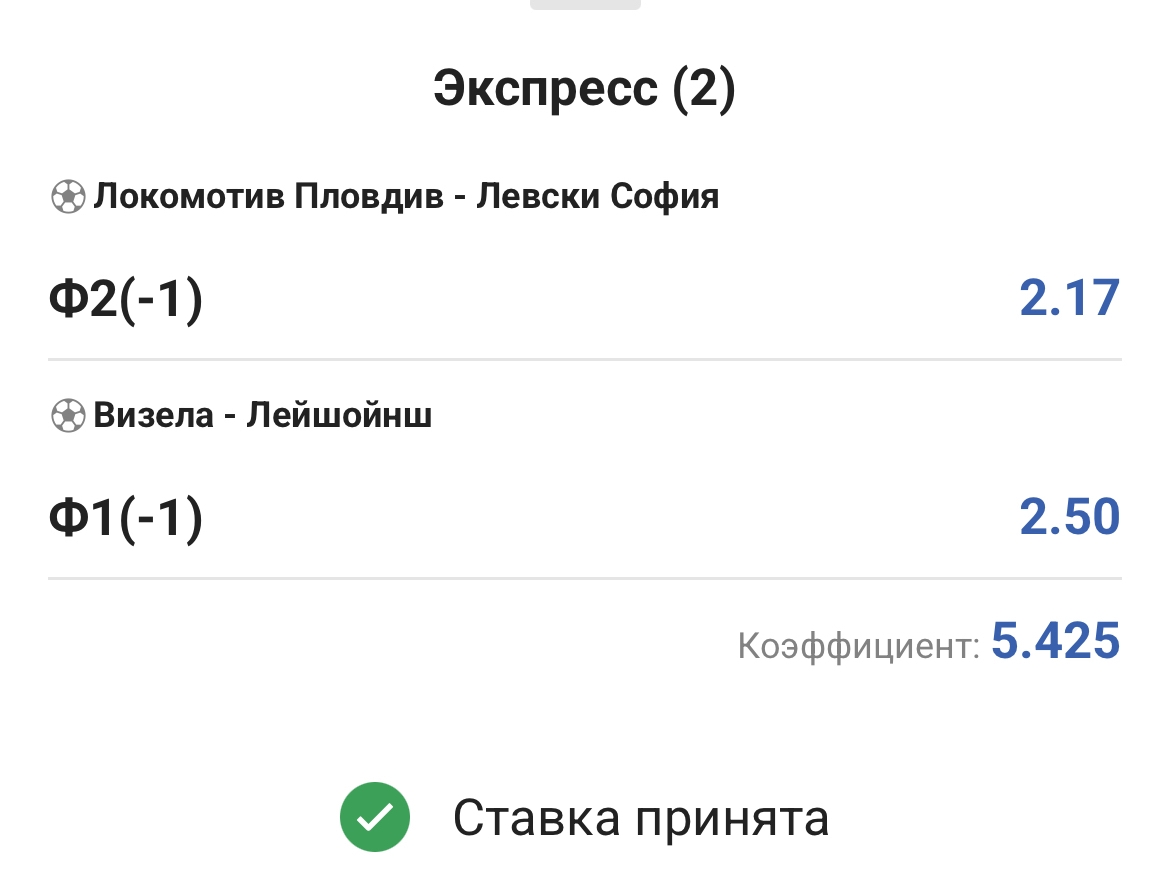This screenshot has width=1170, height=878.
Task: Tap the (2) bet count in header
Action: (703, 90)
